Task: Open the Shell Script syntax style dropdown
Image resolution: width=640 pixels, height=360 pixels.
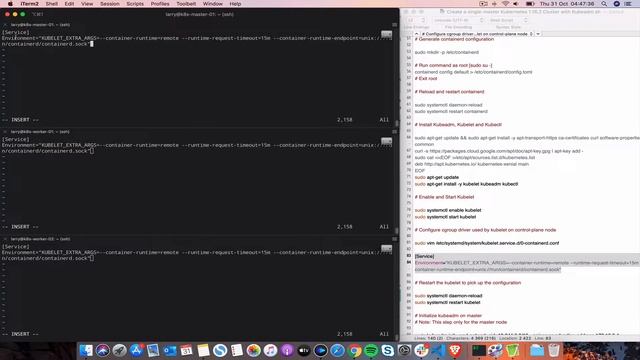Action: 508,20
